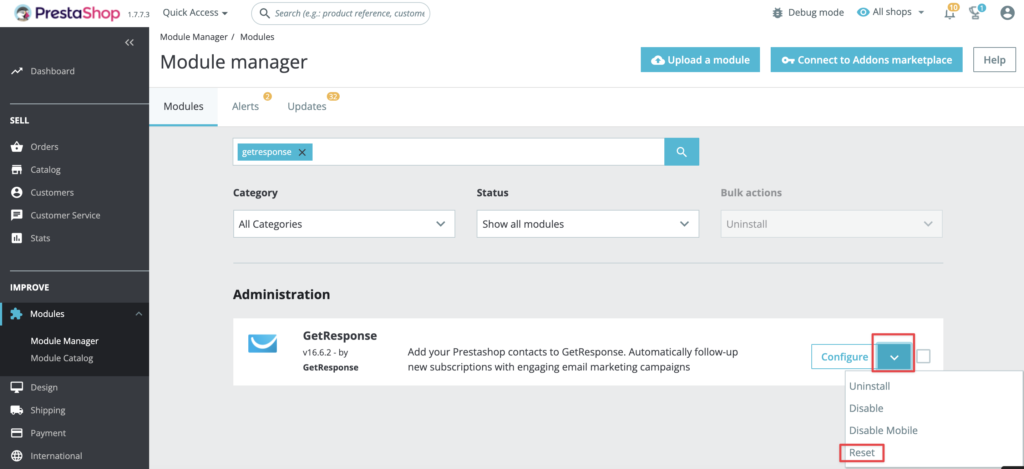The height and width of the screenshot is (469, 1024).
Task: Click the Debug mode bug icon
Action: click(x=779, y=13)
